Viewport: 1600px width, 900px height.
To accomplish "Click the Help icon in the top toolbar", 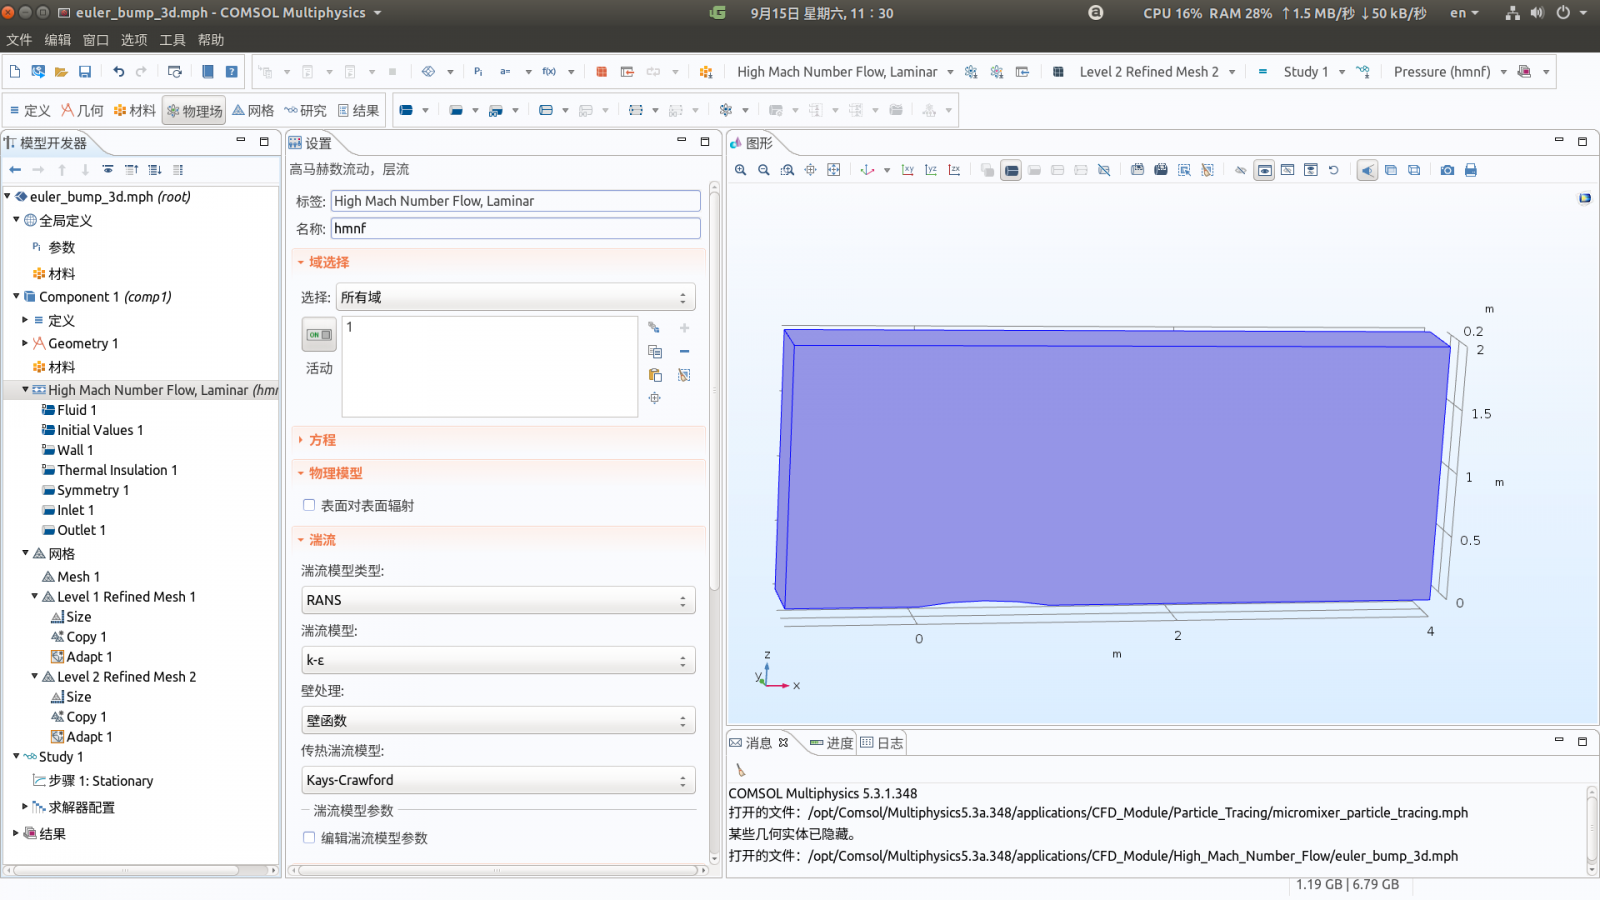I will 229,71.
